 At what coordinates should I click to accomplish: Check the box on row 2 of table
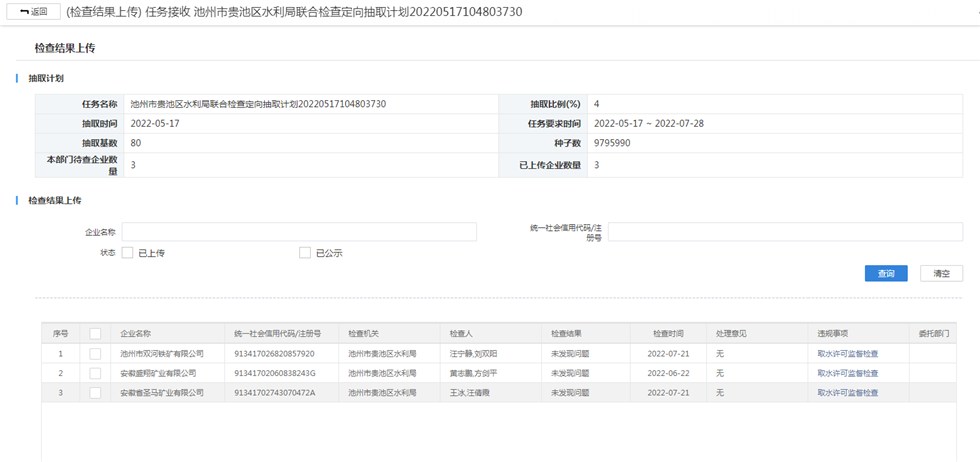(95, 373)
